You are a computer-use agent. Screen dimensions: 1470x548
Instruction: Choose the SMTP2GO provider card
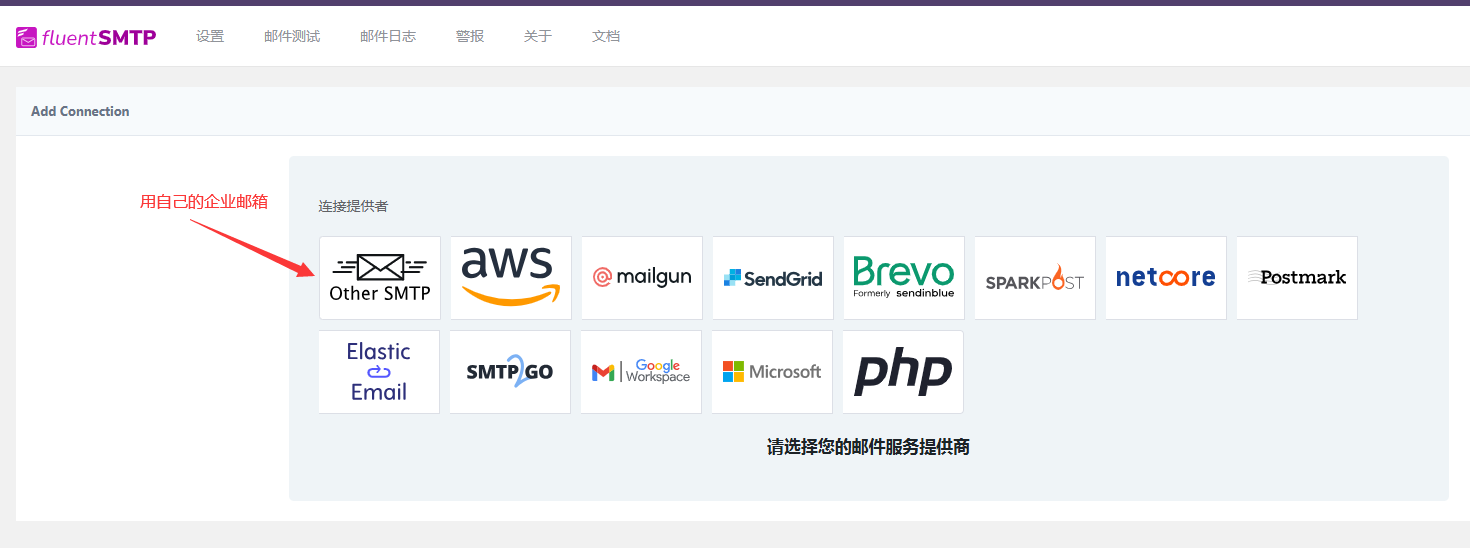pos(510,372)
